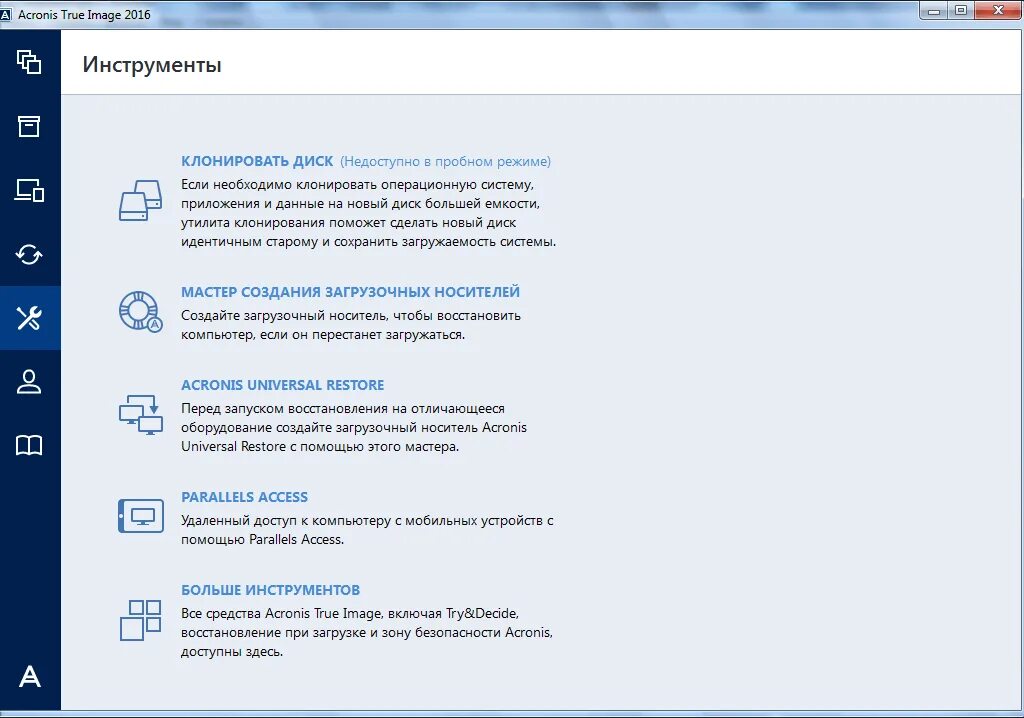Open the Backup section in sidebar

[29, 62]
